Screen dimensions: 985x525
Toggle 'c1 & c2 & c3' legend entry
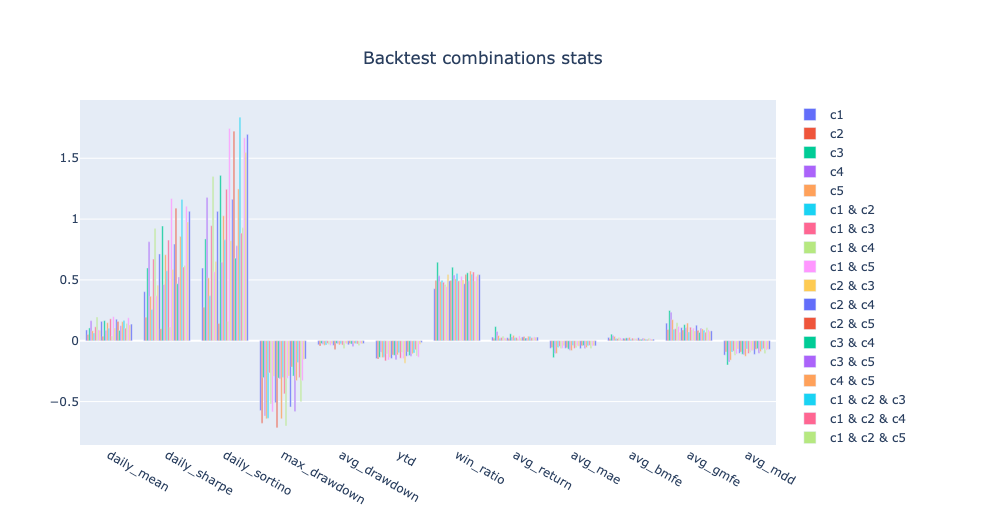point(863,400)
